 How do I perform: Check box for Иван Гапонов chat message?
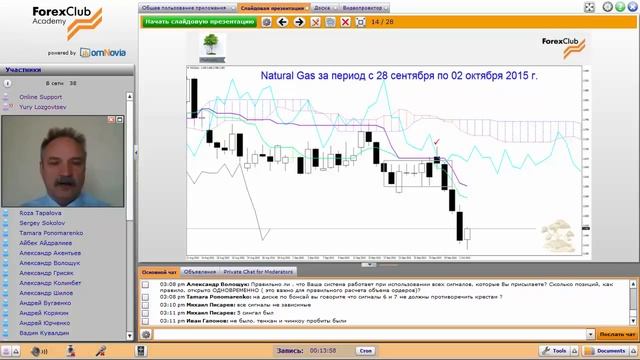coord(145,321)
